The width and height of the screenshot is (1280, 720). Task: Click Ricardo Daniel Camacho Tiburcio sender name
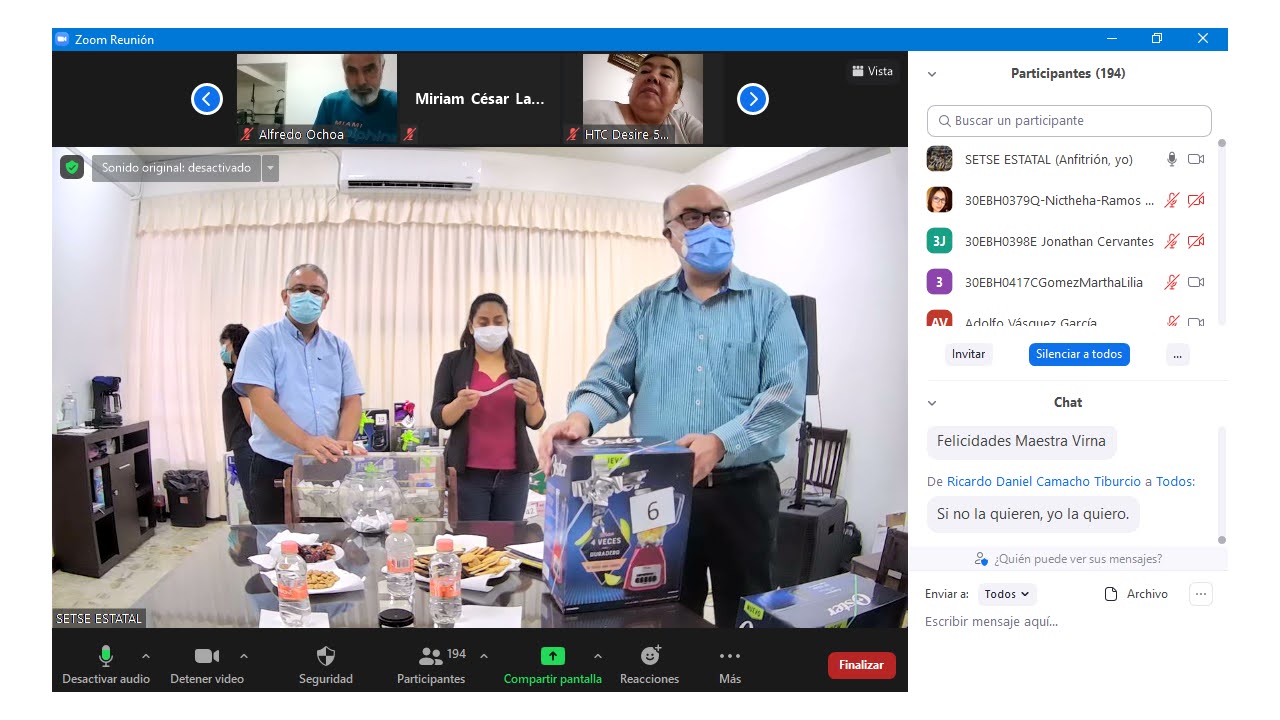(x=1043, y=481)
